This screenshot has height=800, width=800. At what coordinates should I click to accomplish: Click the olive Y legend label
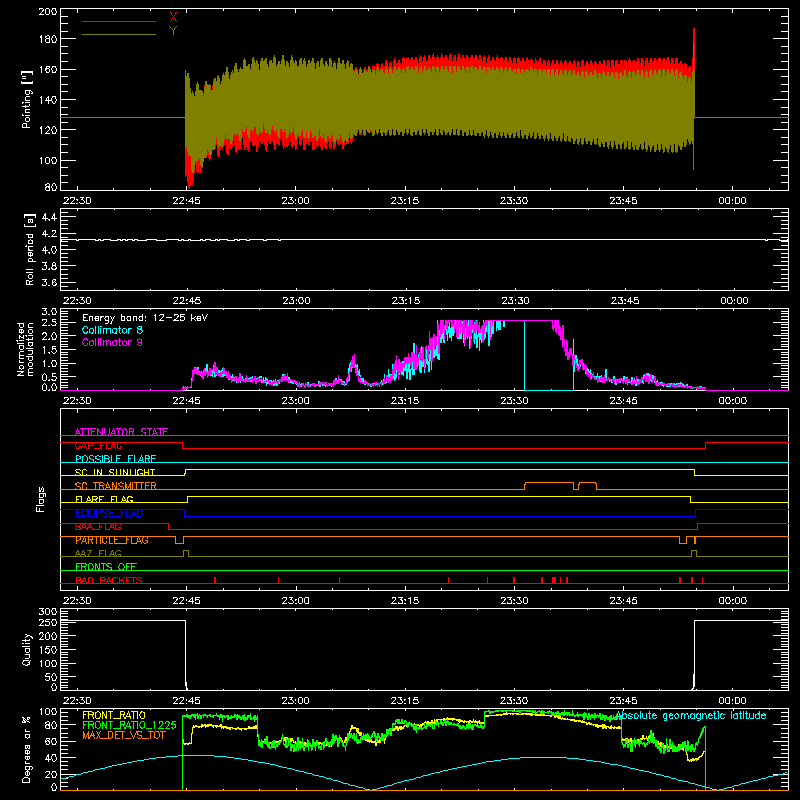[x=173, y=31]
